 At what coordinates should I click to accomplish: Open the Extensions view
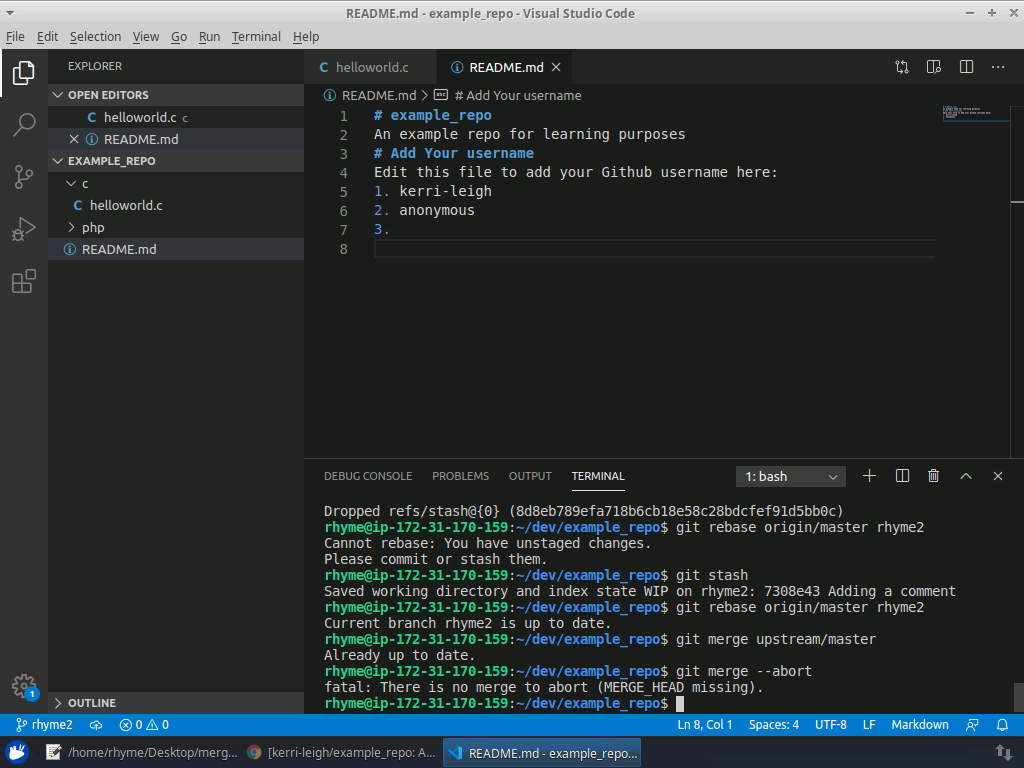tap(24, 282)
